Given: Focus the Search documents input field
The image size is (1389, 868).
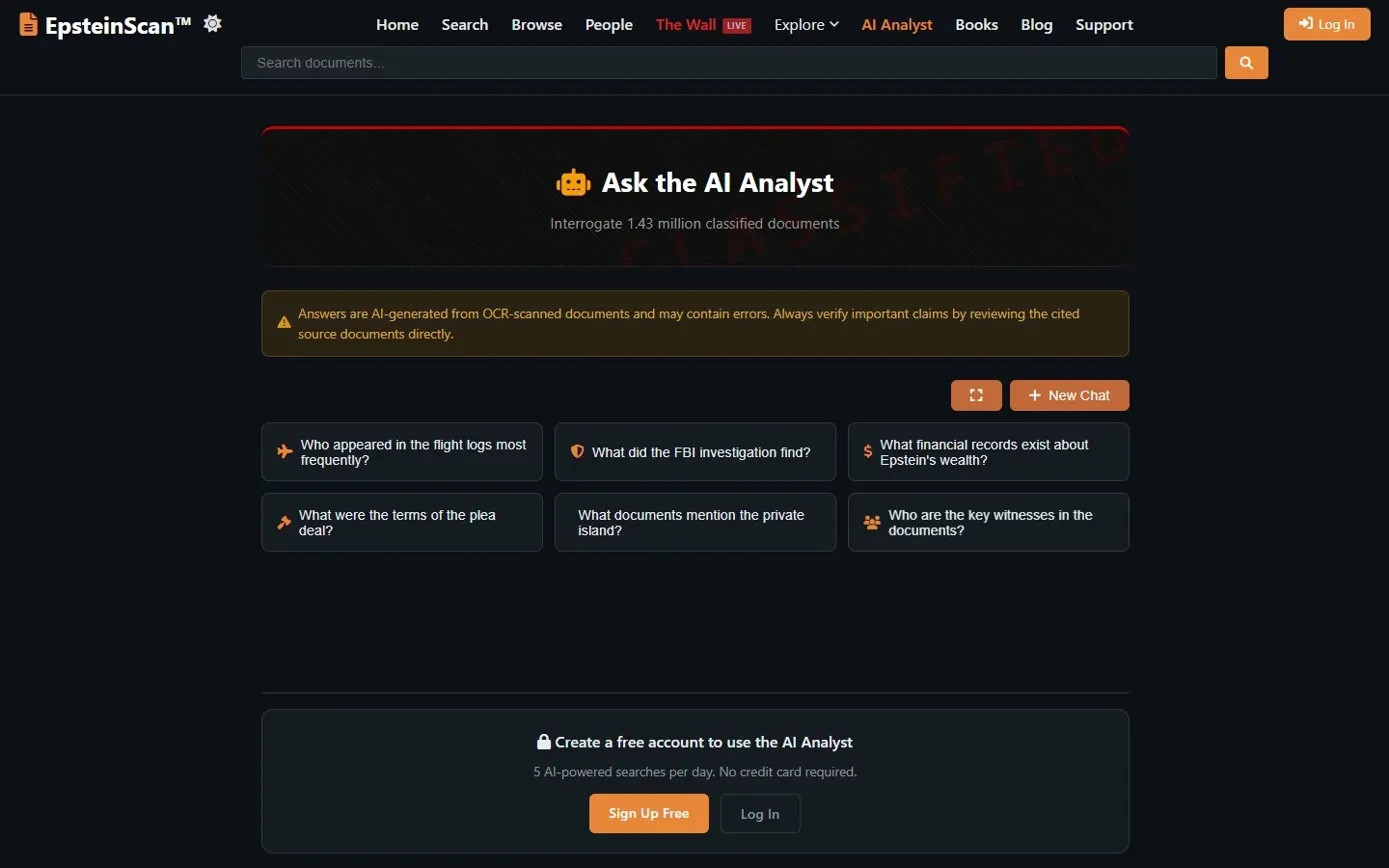Looking at the screenshot, I should pos(729,62).
